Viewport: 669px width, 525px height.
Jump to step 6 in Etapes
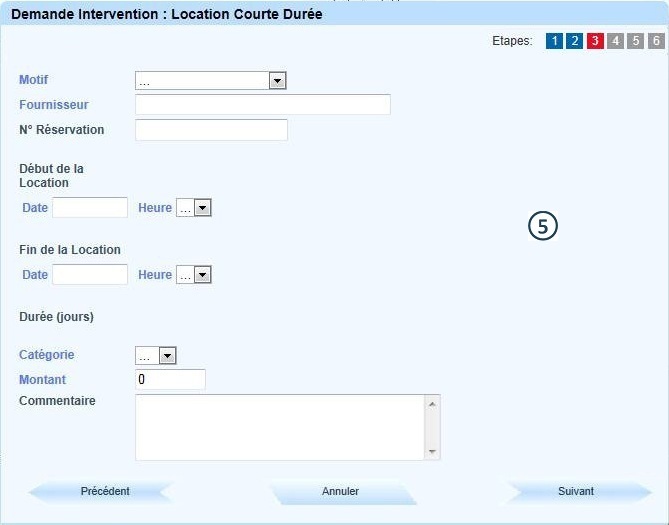click(x=656, y=41)
